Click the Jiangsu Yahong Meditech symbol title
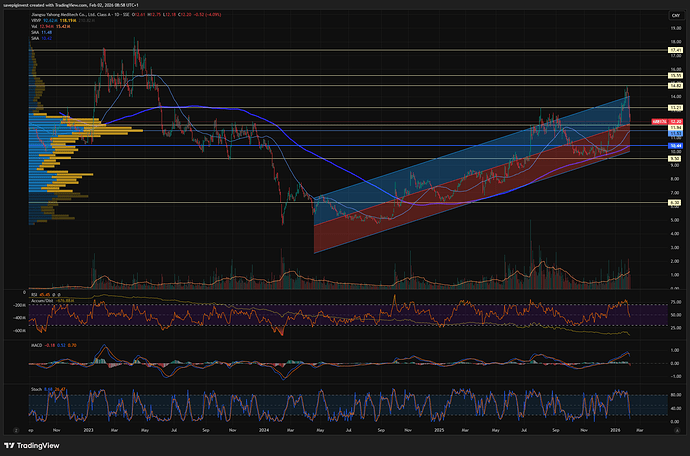The height and width of the screenshot is (456, 690). pos(60,15)
